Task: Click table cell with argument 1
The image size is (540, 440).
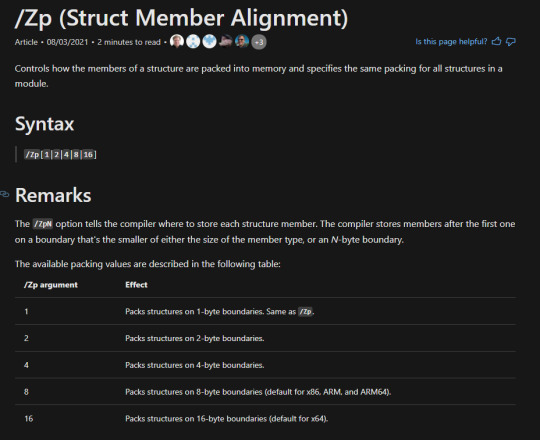Action: click(27, 312)
